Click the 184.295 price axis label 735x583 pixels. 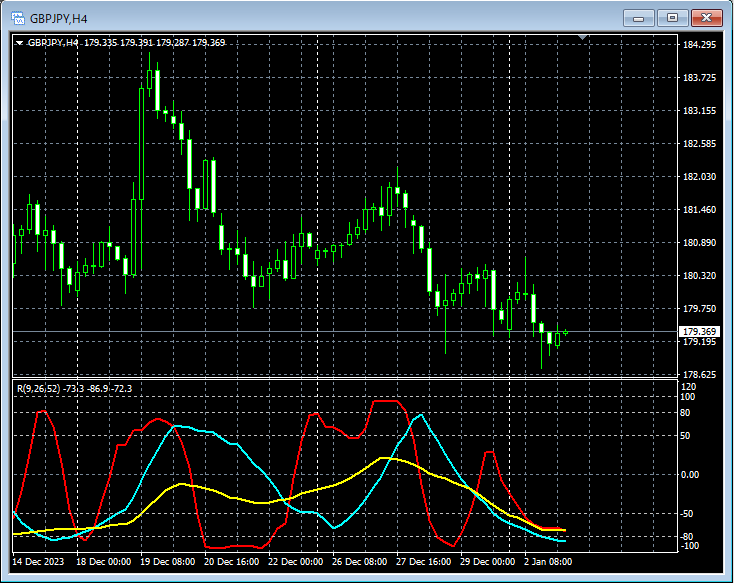coord(699,45)
